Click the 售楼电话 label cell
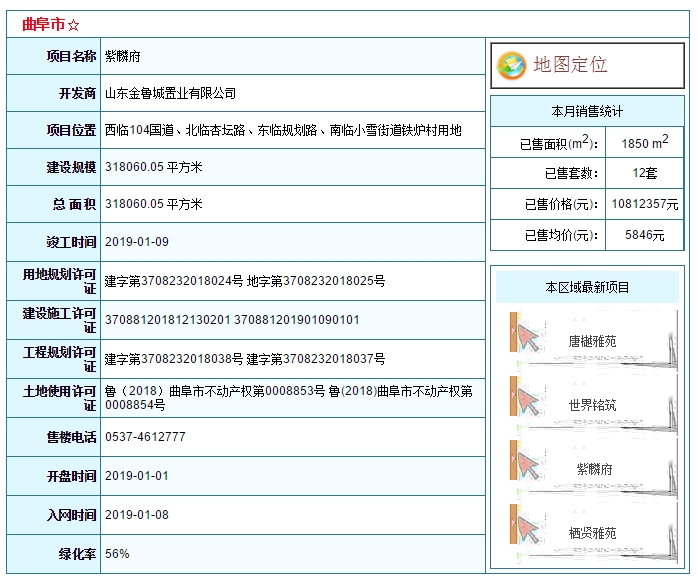This screenshot has height=581, width=698. [x=54, y=437]
